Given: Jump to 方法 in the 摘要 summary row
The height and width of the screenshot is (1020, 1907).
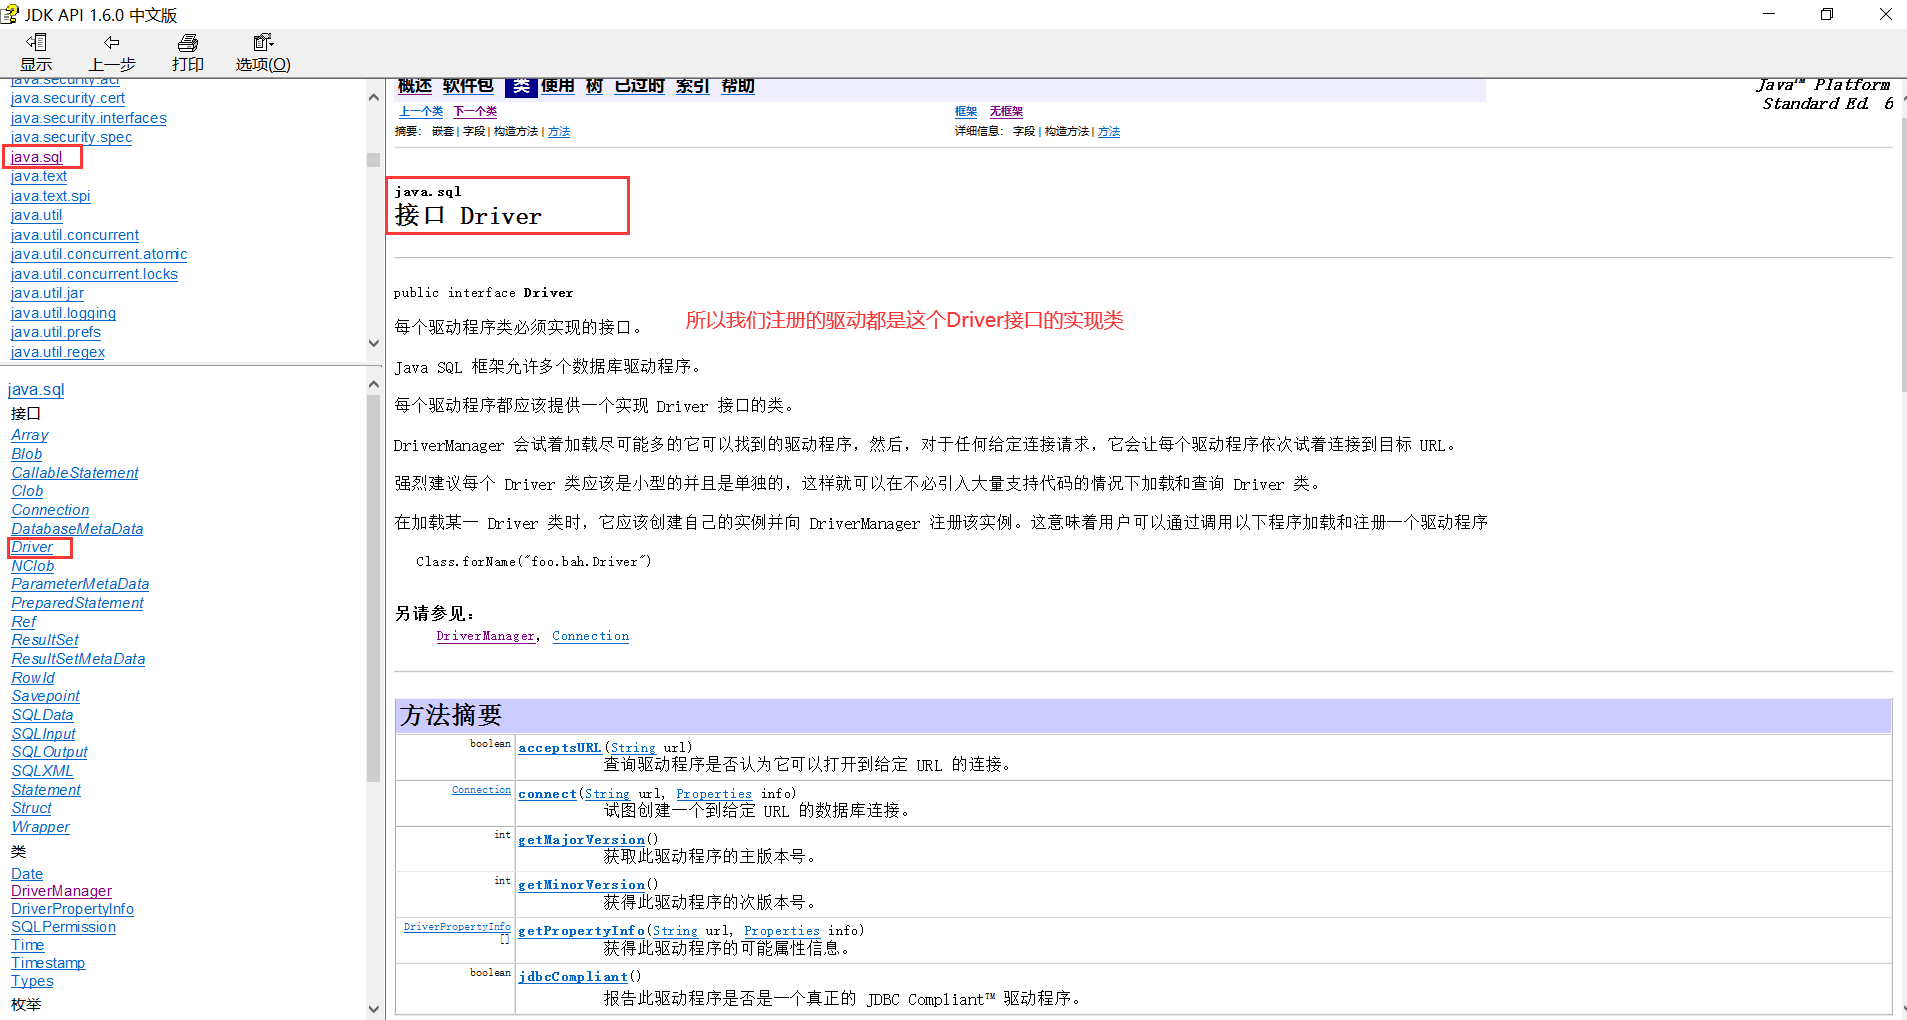Looking at the screenshot, I should point(559,132).
